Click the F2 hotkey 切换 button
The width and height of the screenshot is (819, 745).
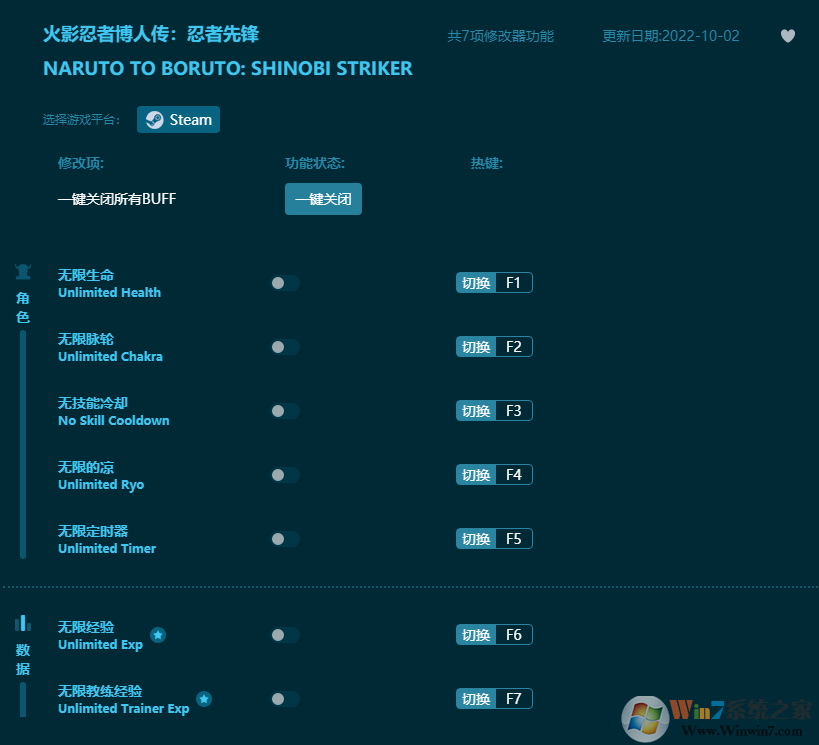tap(476, 347)
